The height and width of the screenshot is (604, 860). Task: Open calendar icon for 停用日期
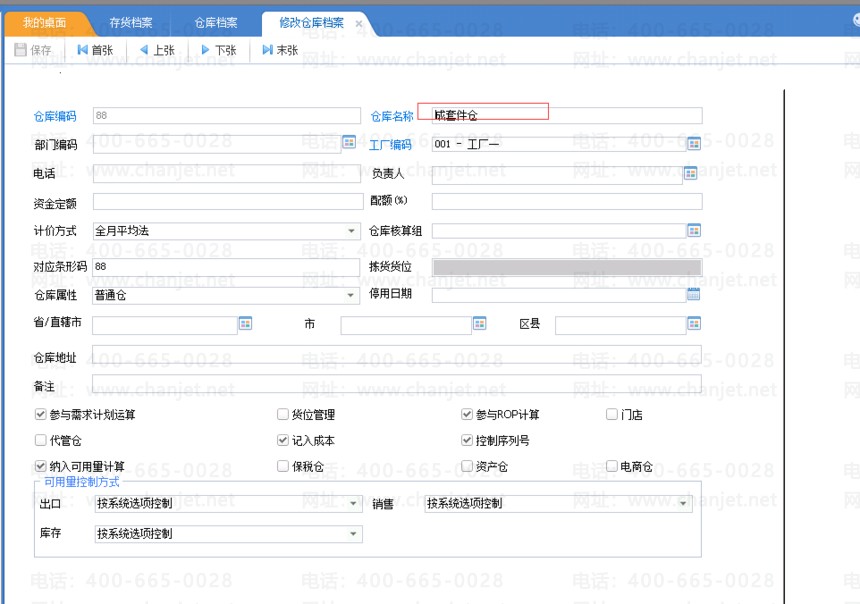(x=693, y=295)
